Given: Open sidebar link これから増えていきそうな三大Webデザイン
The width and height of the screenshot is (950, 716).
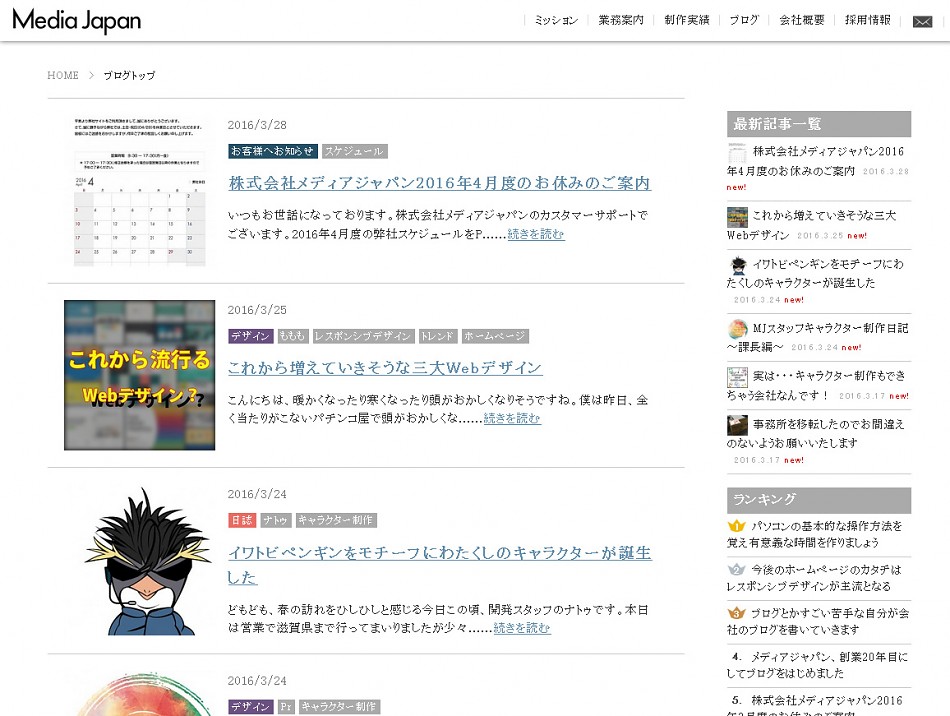Looking at the screenshot, I should point(812,225).
